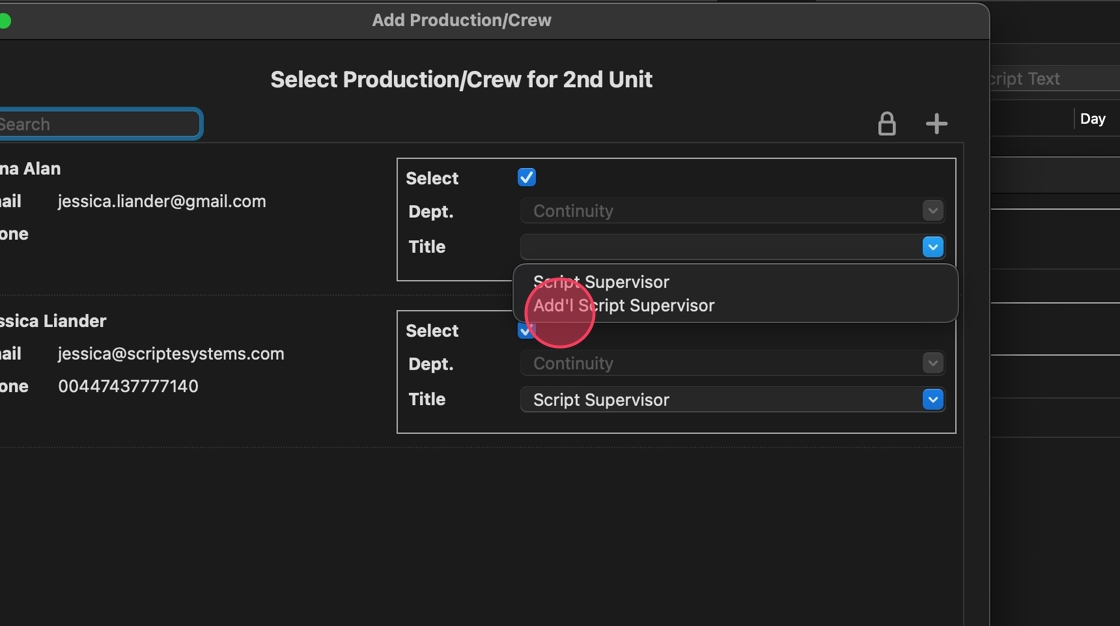Click phone number 00447437777140
Image resolution: width=1120 pixels, height=626 pixels.
click(128, 386)
